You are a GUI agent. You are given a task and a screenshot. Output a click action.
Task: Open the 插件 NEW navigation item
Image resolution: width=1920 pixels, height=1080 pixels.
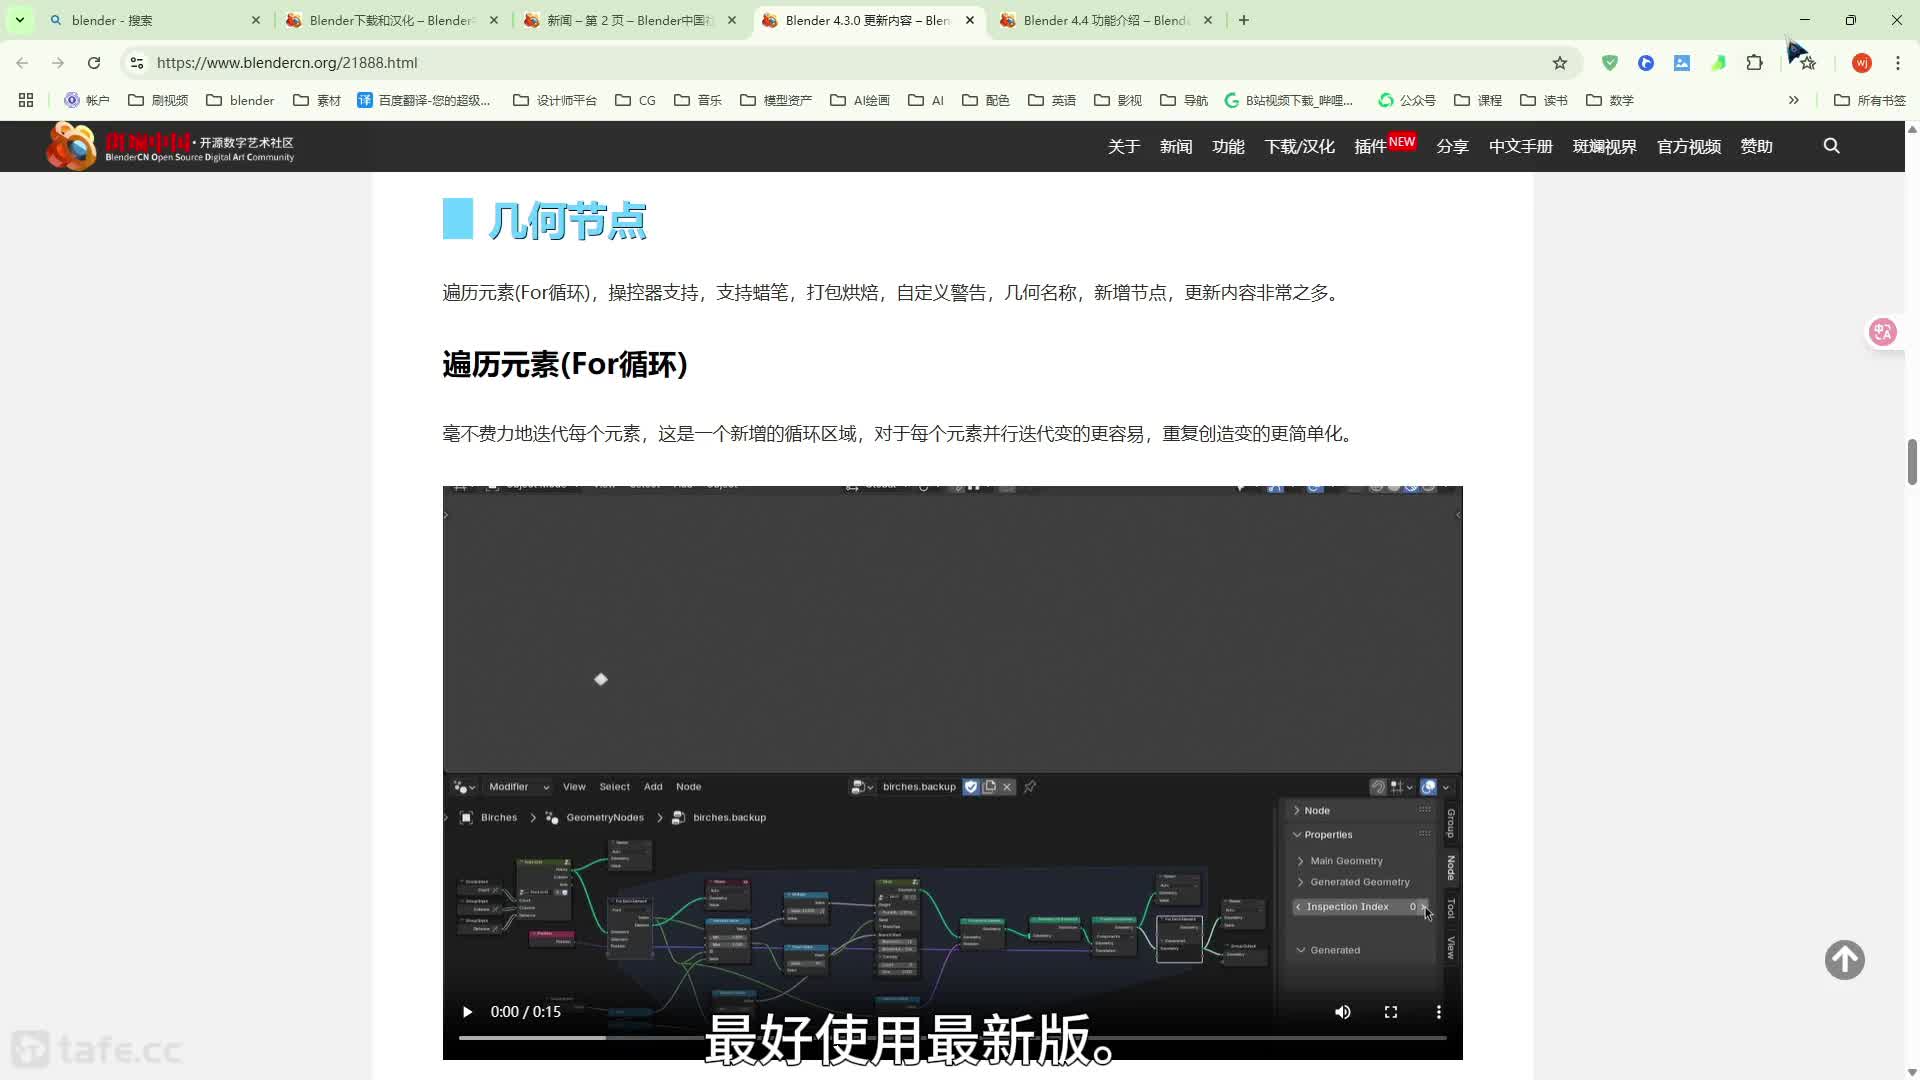pyautogui.click(x=1385, y=145)
